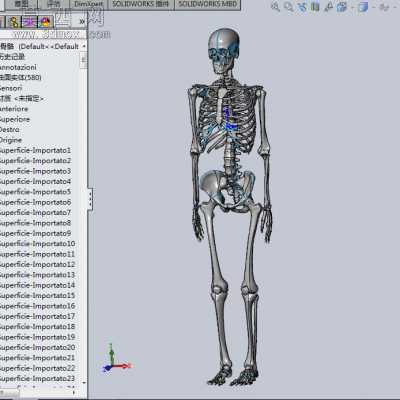Select Superficie-Importato9 feature
Viewport: 400px width, 400px height.
click(35, 233)
